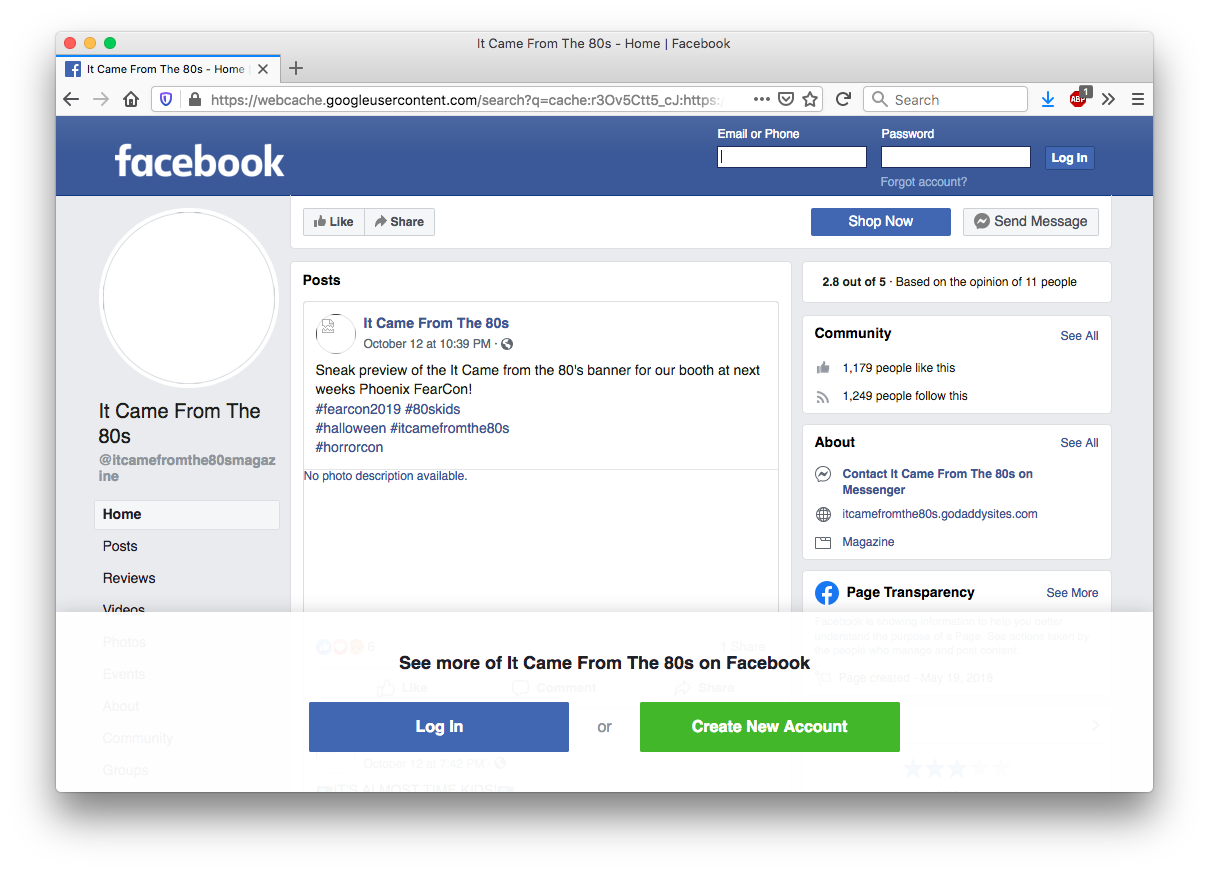Select the It Came From The 80s tab
Screen dimensions: 1209x872
click(167, 69)
